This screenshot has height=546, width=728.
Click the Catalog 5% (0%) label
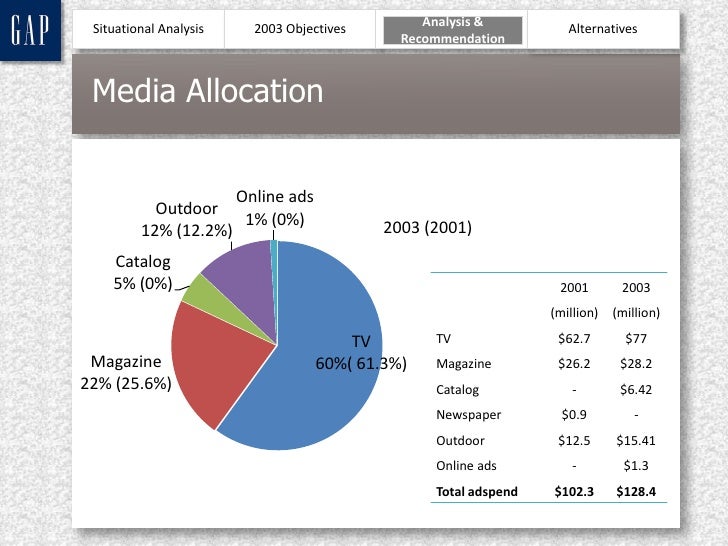point(143,273)
